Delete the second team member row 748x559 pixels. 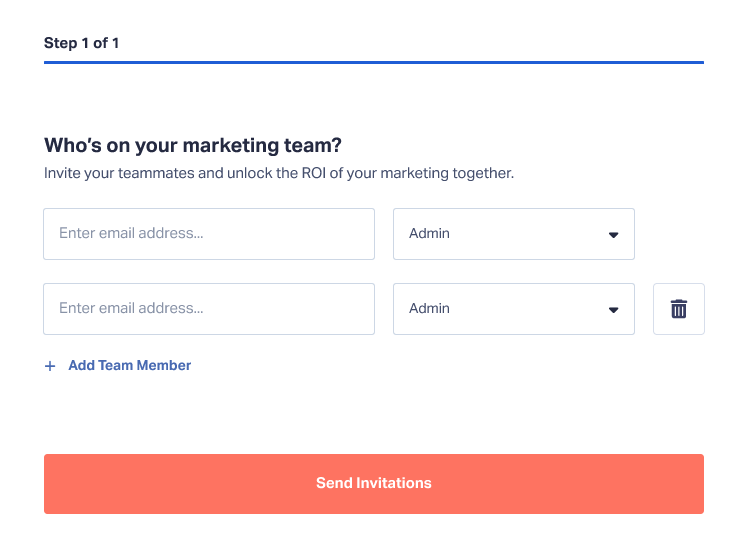(678, 309)
